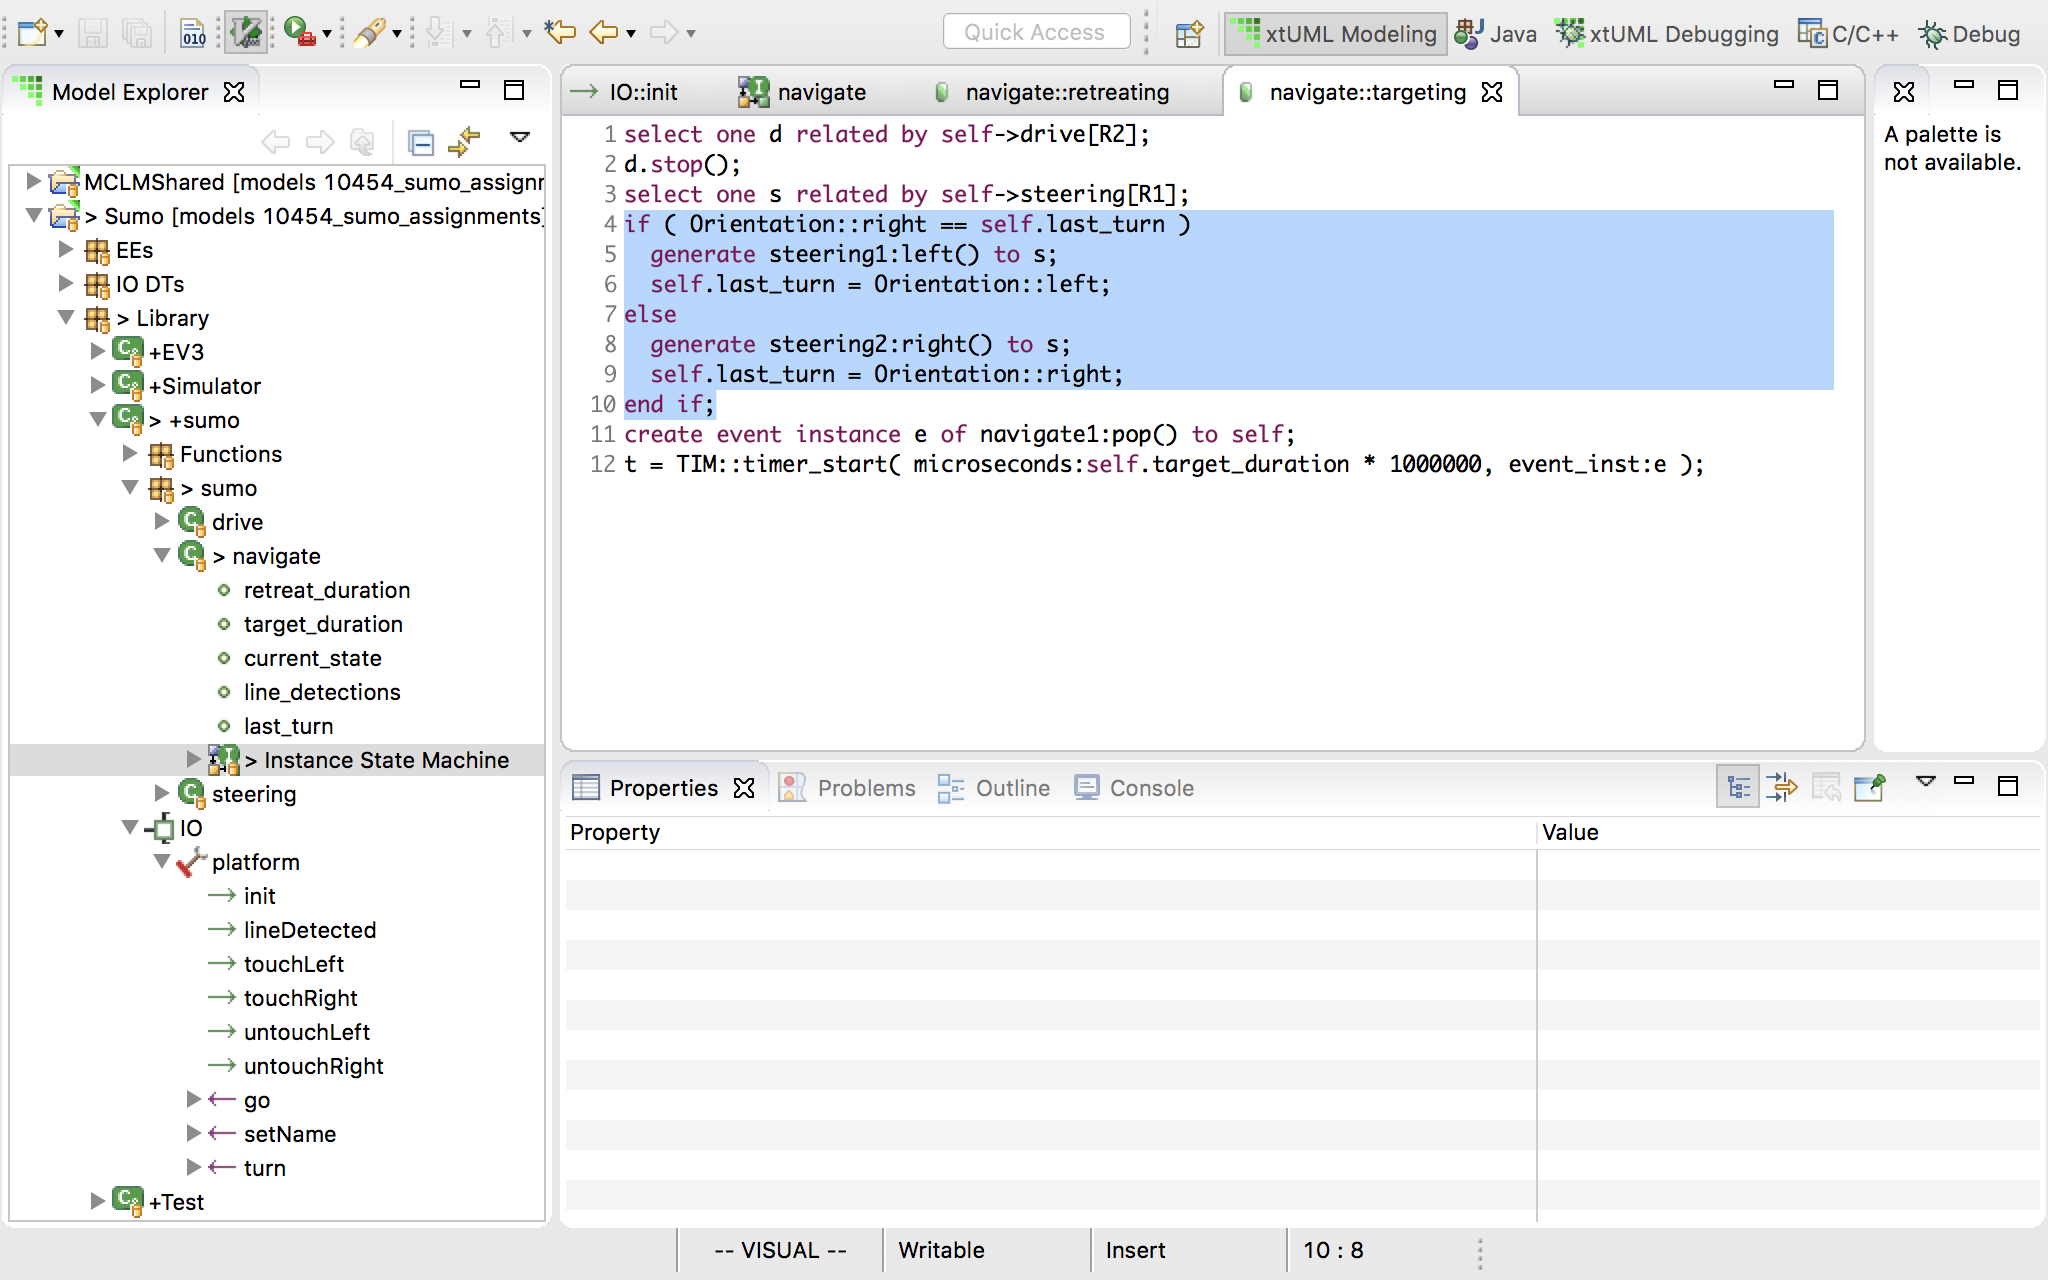2048x1280 pixels.
Task: Collapse the Sumo project node
Action: [33, 215]
